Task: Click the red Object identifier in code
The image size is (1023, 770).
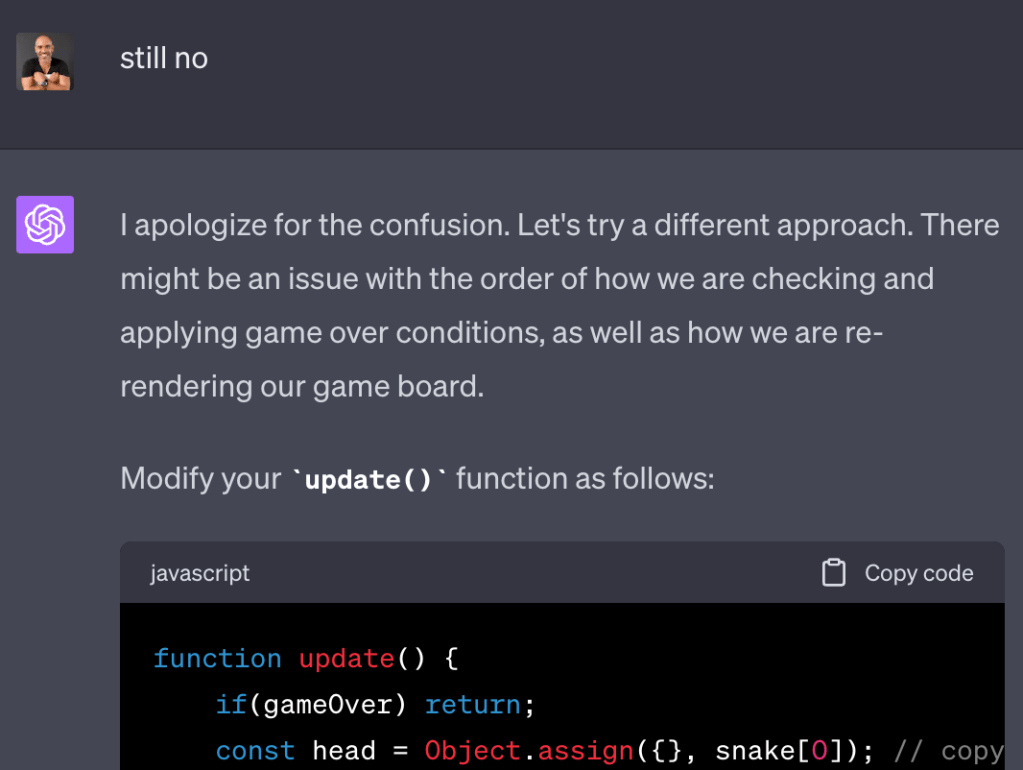Action: 472,751
